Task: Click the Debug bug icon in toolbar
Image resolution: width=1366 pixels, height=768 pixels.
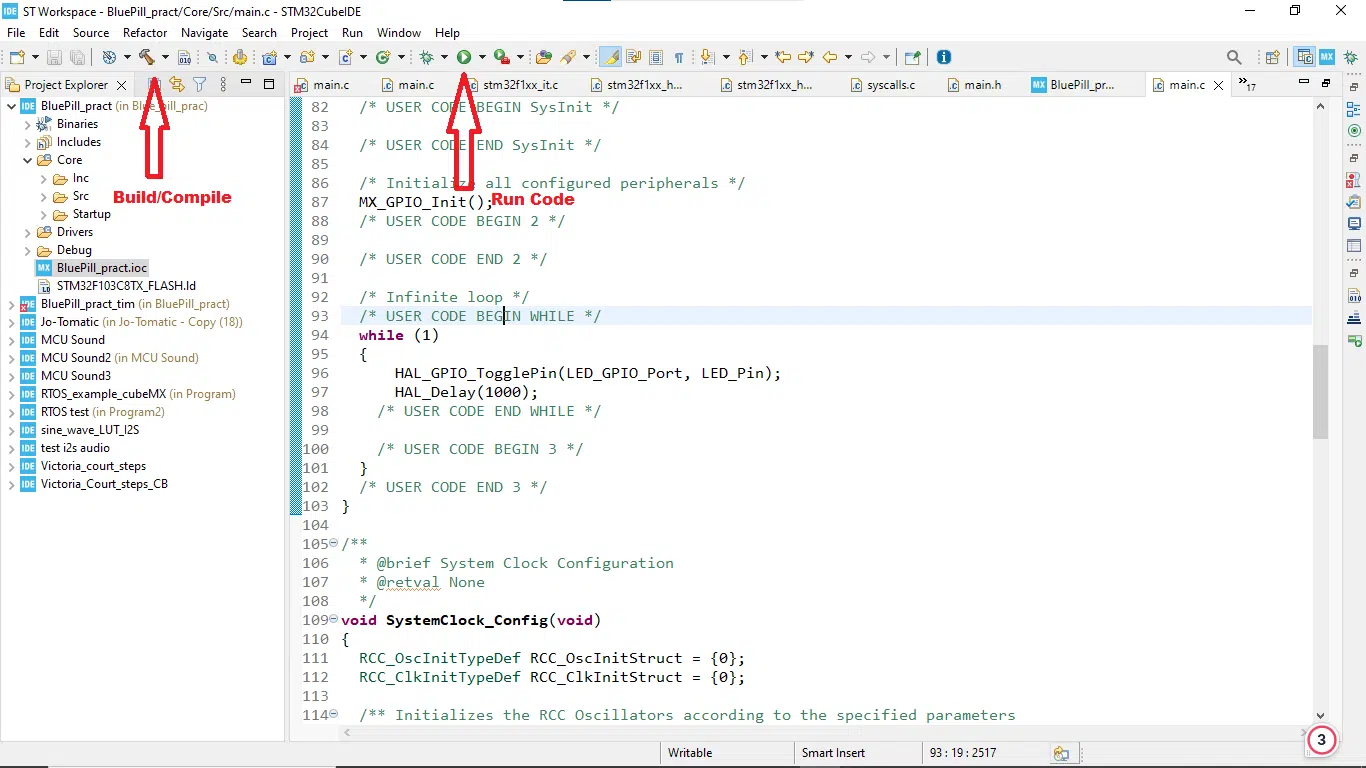Action: (426, 57)
